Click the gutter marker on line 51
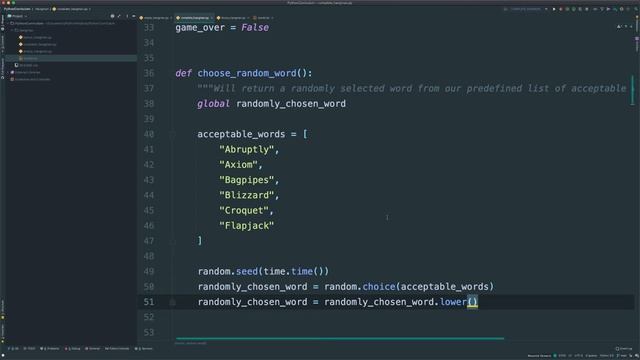This screenshot has height=360, width=640. [x=173, y=302]
